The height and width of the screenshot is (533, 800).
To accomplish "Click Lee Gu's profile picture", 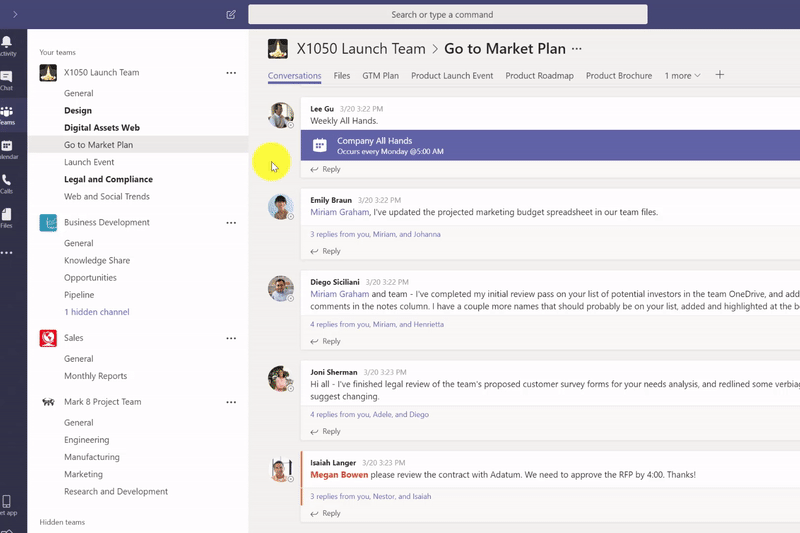I will tap(281, 115).
